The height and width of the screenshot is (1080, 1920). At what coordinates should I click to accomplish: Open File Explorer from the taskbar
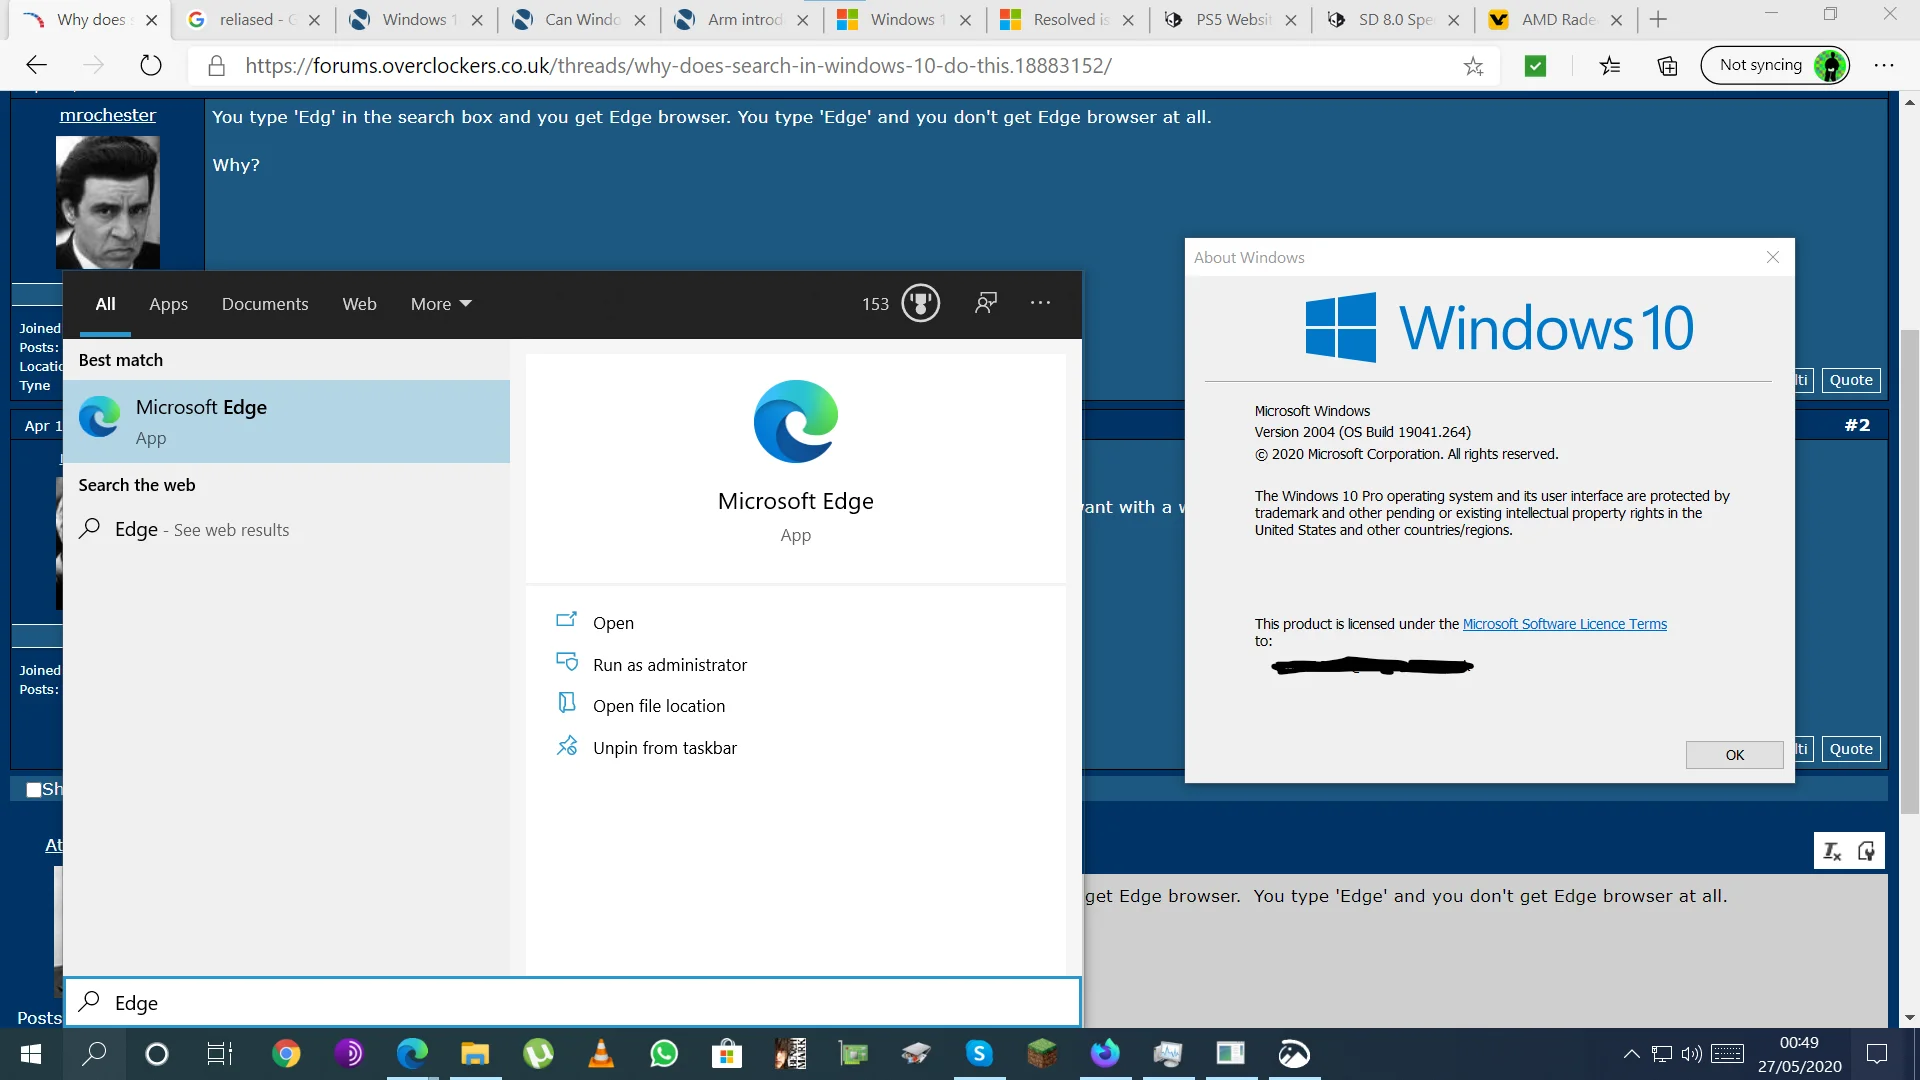tap(475, 1054)
